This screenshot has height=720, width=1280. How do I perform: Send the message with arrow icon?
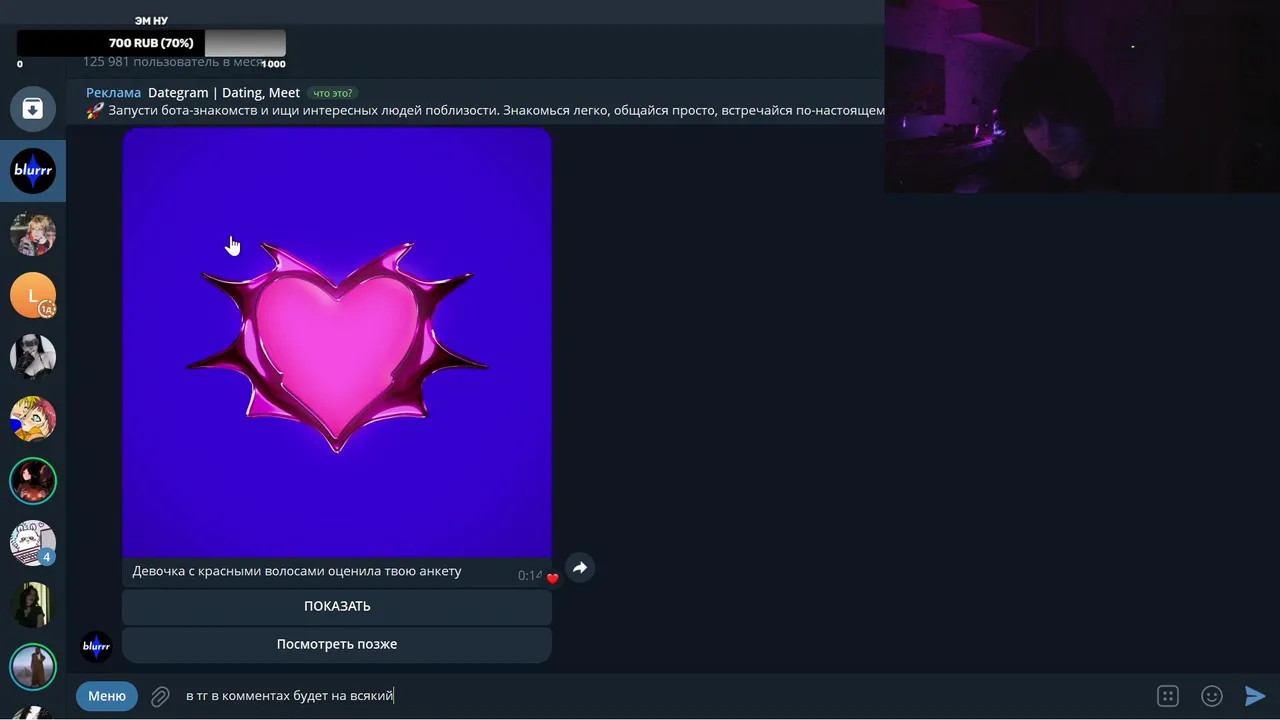coord(1255,696)
